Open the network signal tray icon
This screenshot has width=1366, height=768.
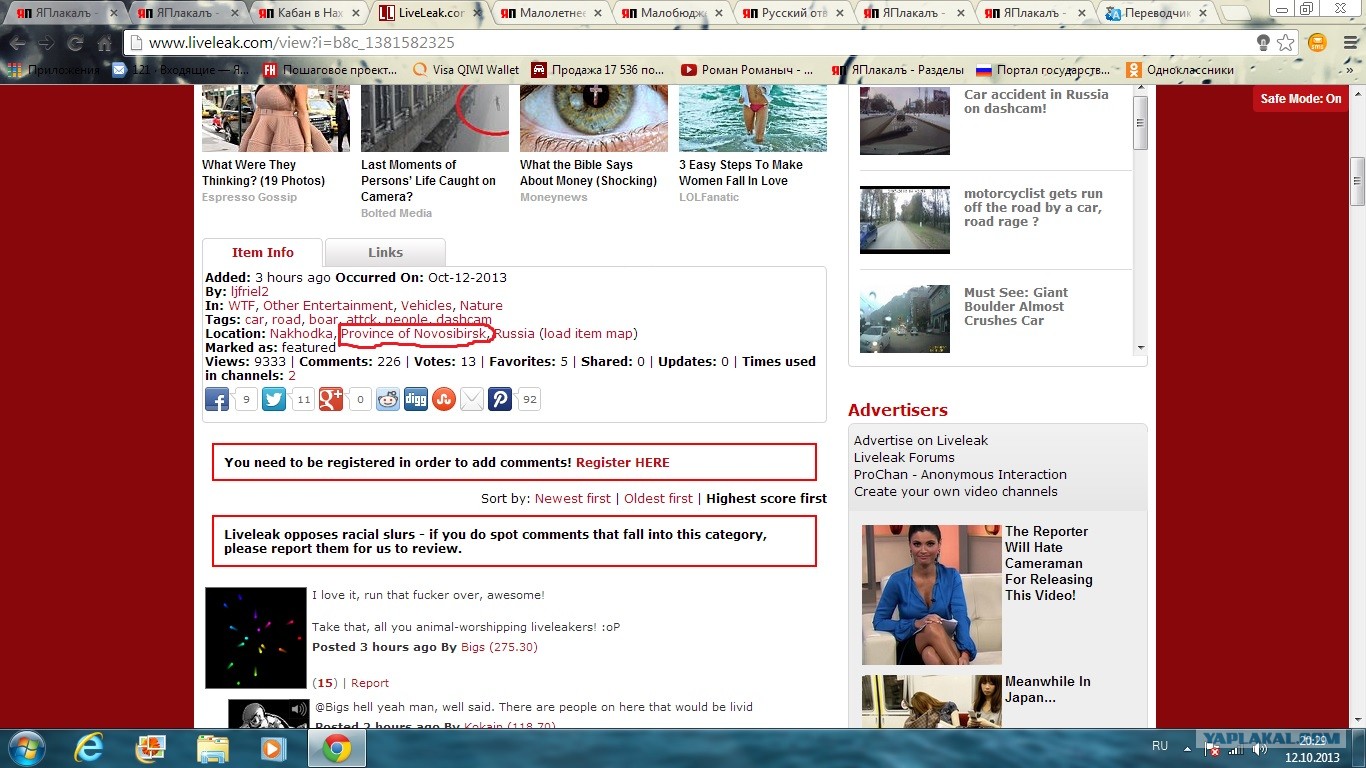tap(1235, 749)
